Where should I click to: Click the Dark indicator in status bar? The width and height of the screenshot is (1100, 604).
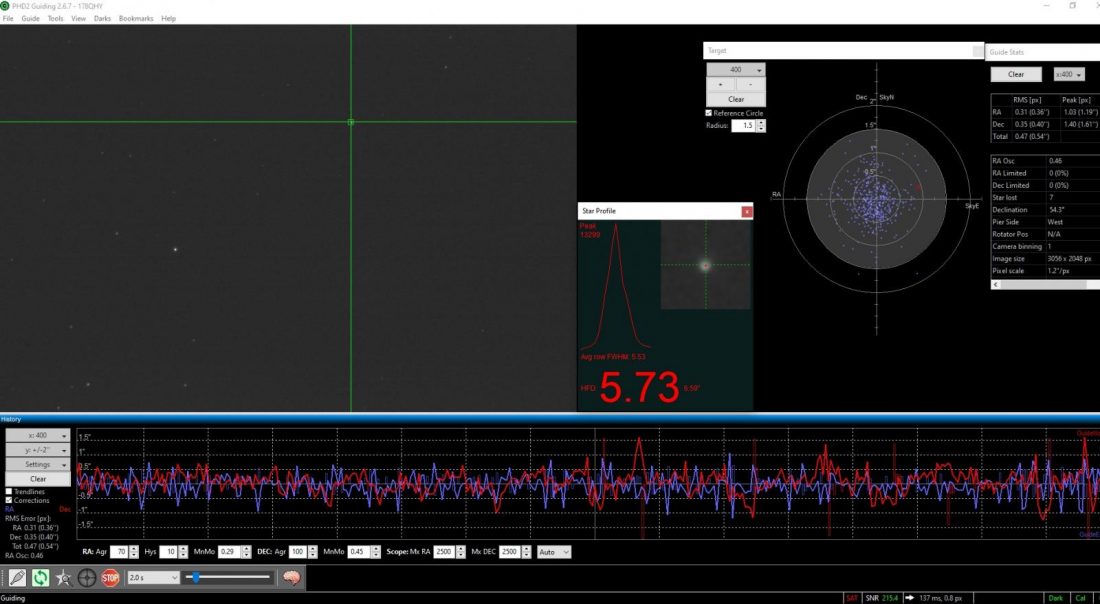1055,598
